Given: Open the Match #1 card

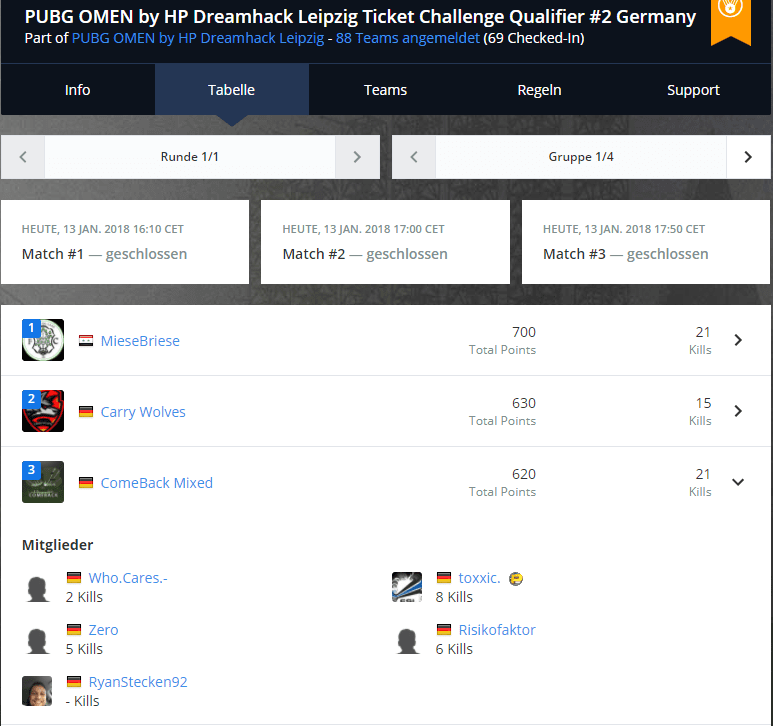Looking at the screenshot, I should coord(125,242).
